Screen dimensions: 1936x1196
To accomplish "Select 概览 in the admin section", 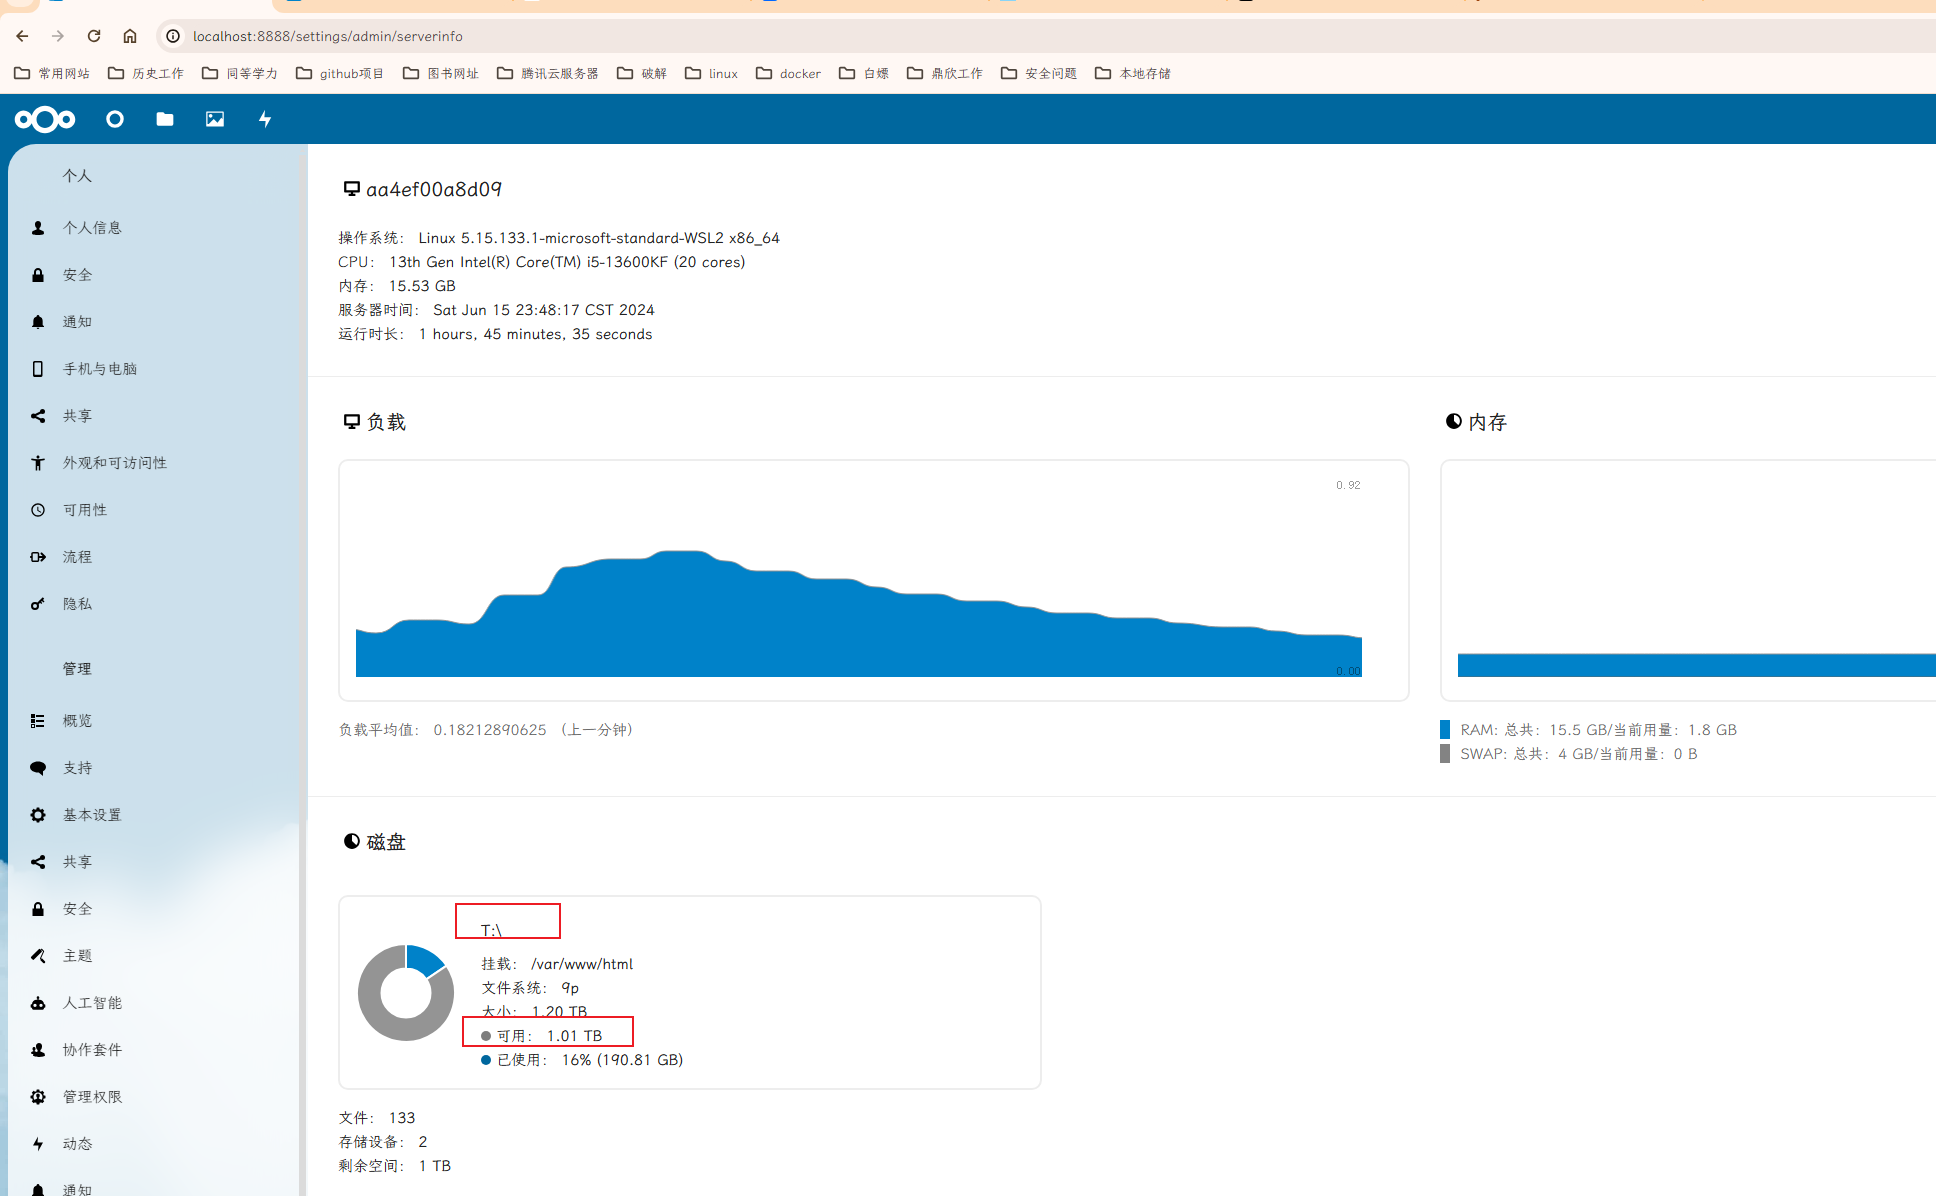I will tap(77, 720).
